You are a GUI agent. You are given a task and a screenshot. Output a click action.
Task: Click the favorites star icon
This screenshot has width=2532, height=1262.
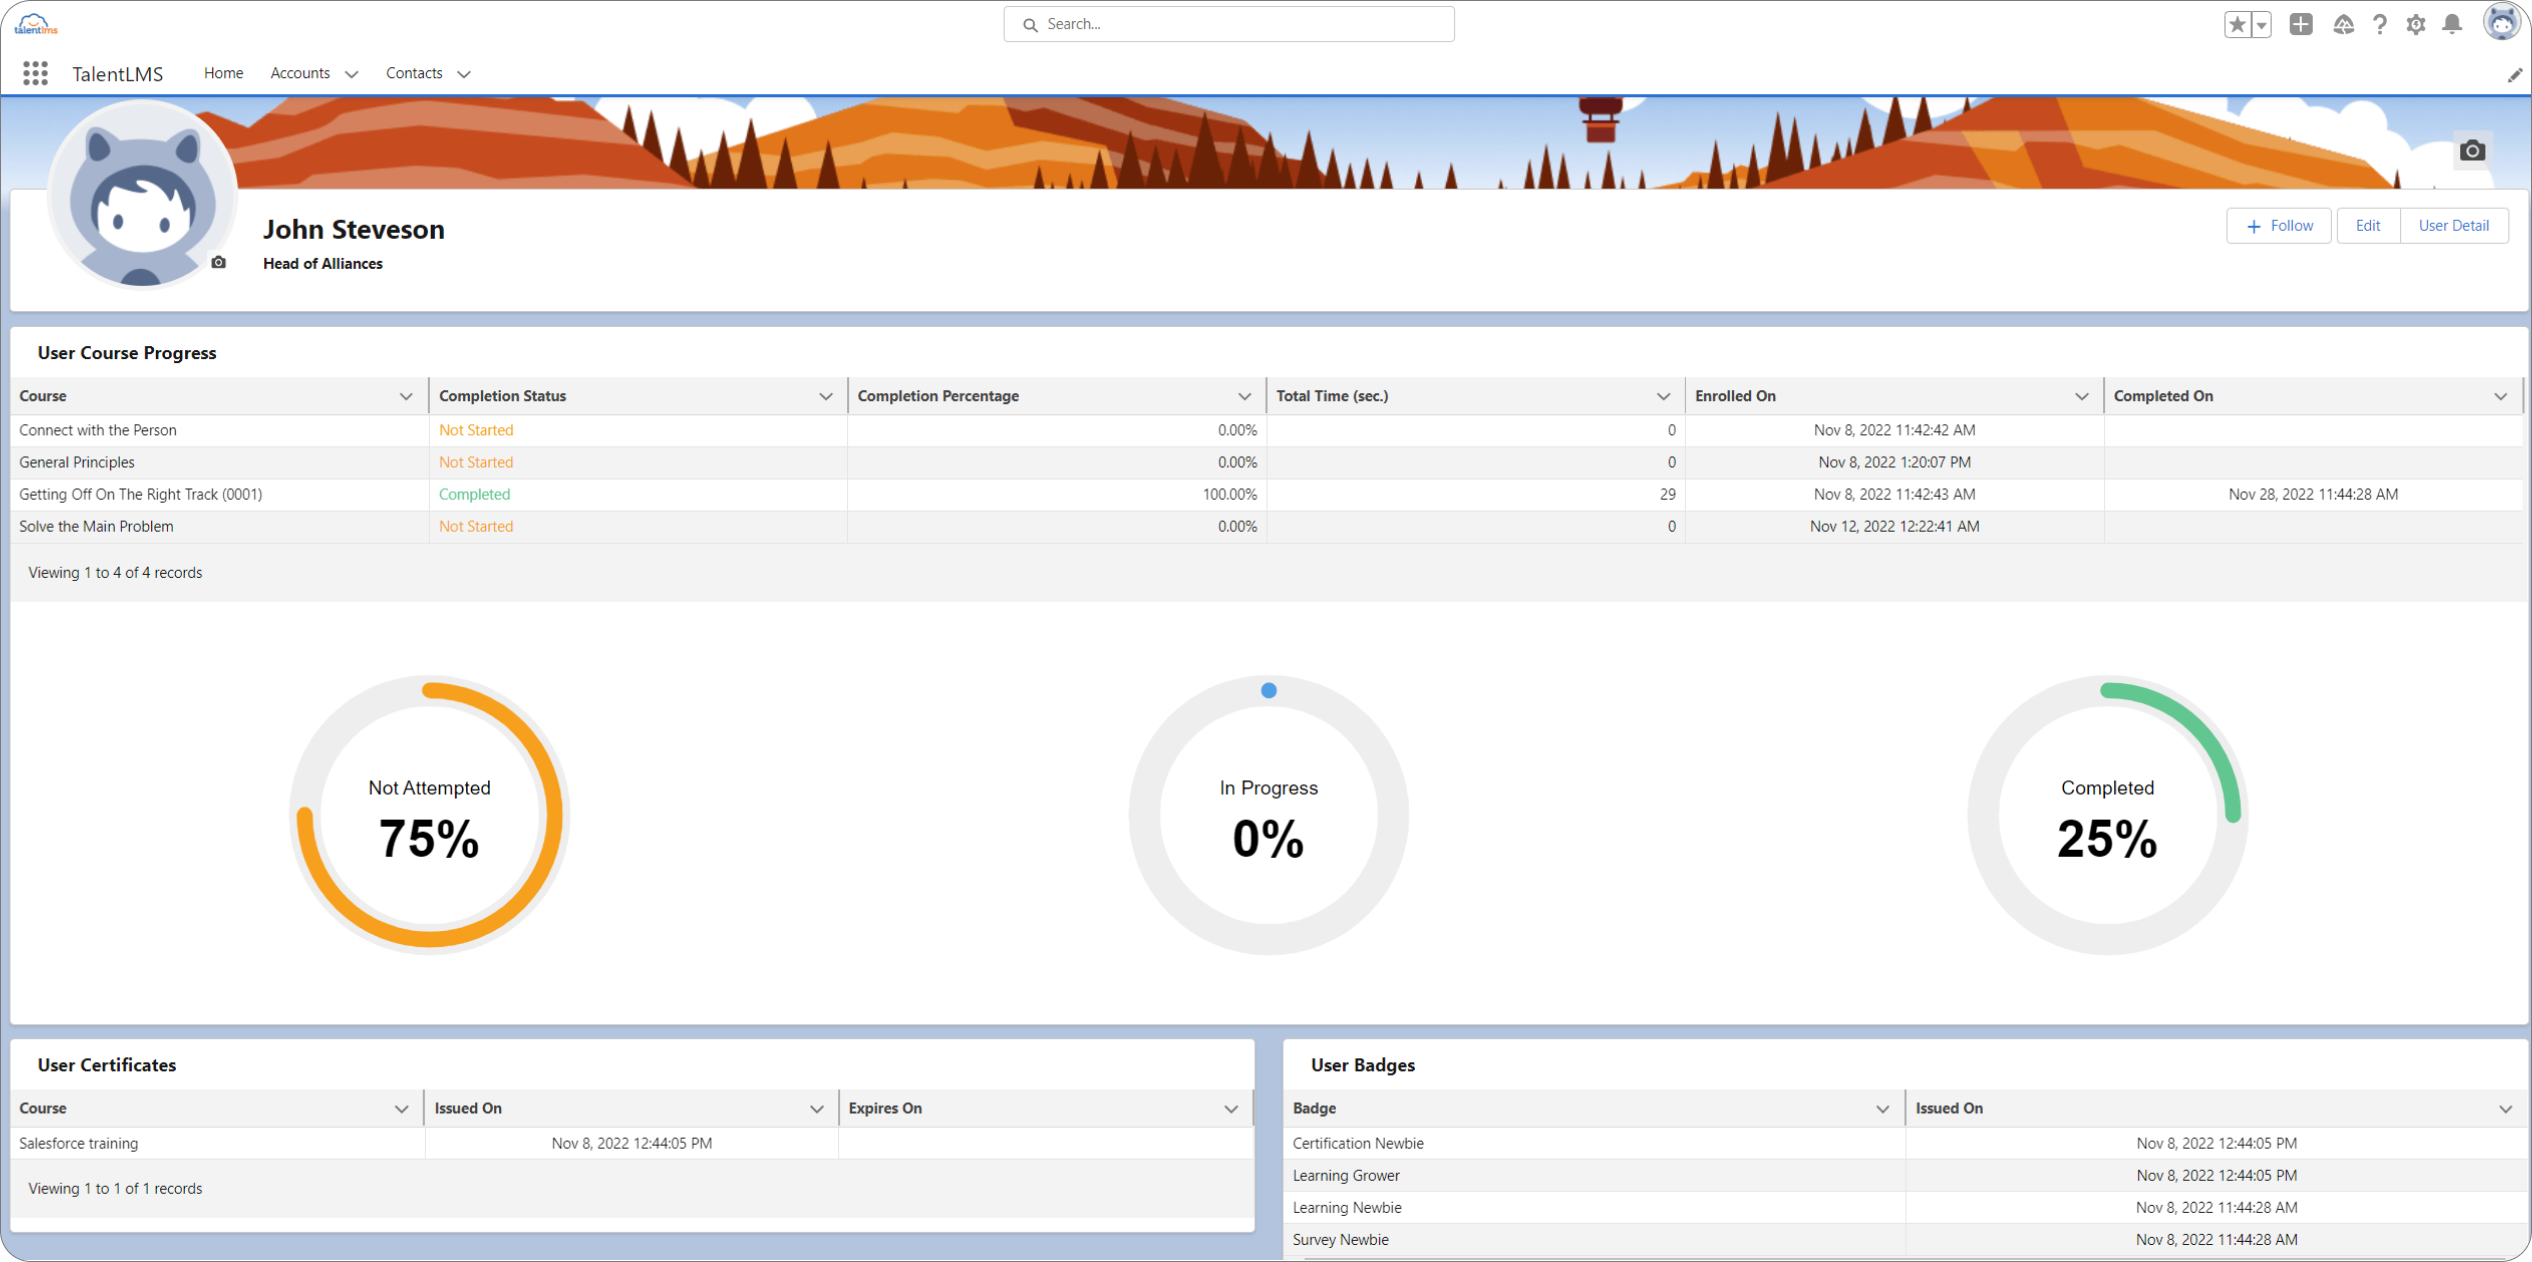pos(2237,24)
